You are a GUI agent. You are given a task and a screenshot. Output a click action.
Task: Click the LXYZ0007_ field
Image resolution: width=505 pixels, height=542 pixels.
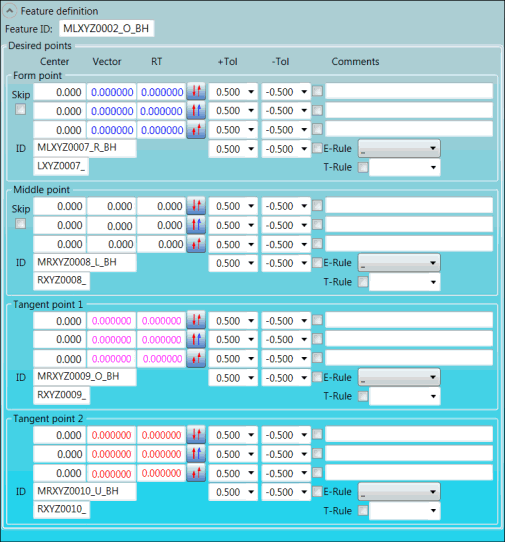61,167
